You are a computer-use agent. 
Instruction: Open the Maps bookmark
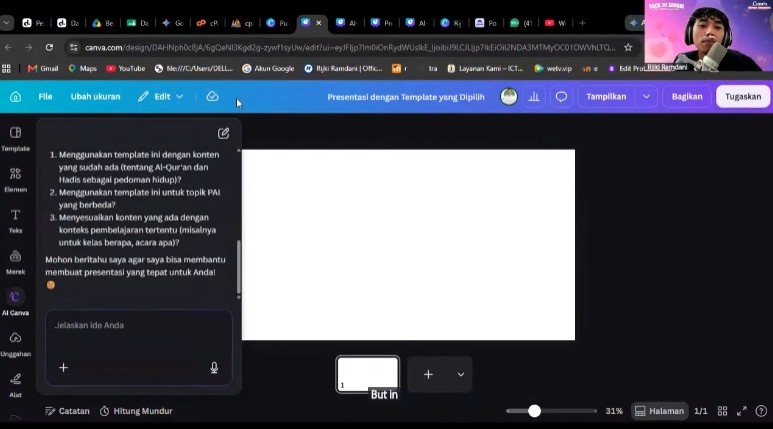tap(82, 69)
